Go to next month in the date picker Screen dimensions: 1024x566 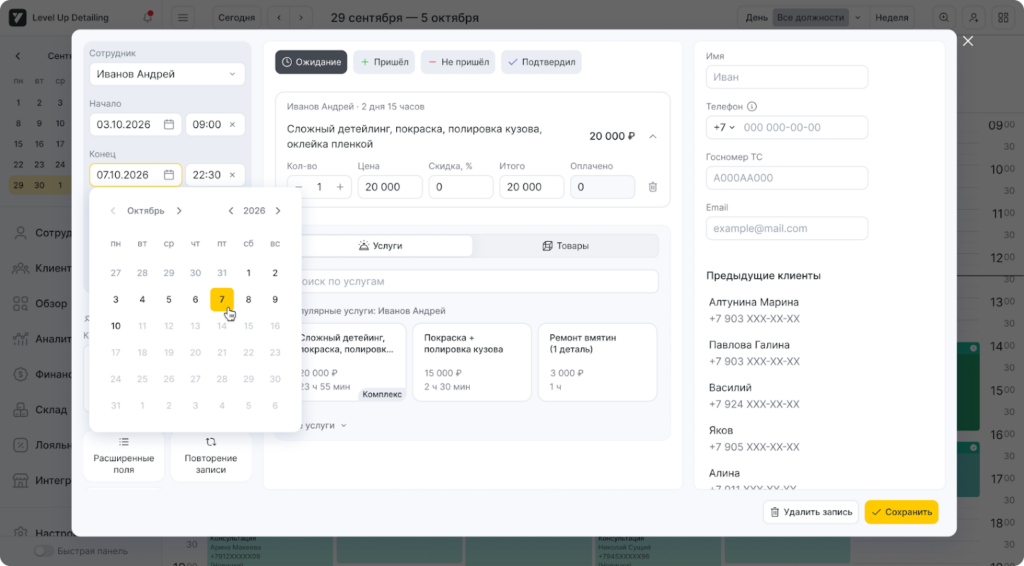pos(179,211)
